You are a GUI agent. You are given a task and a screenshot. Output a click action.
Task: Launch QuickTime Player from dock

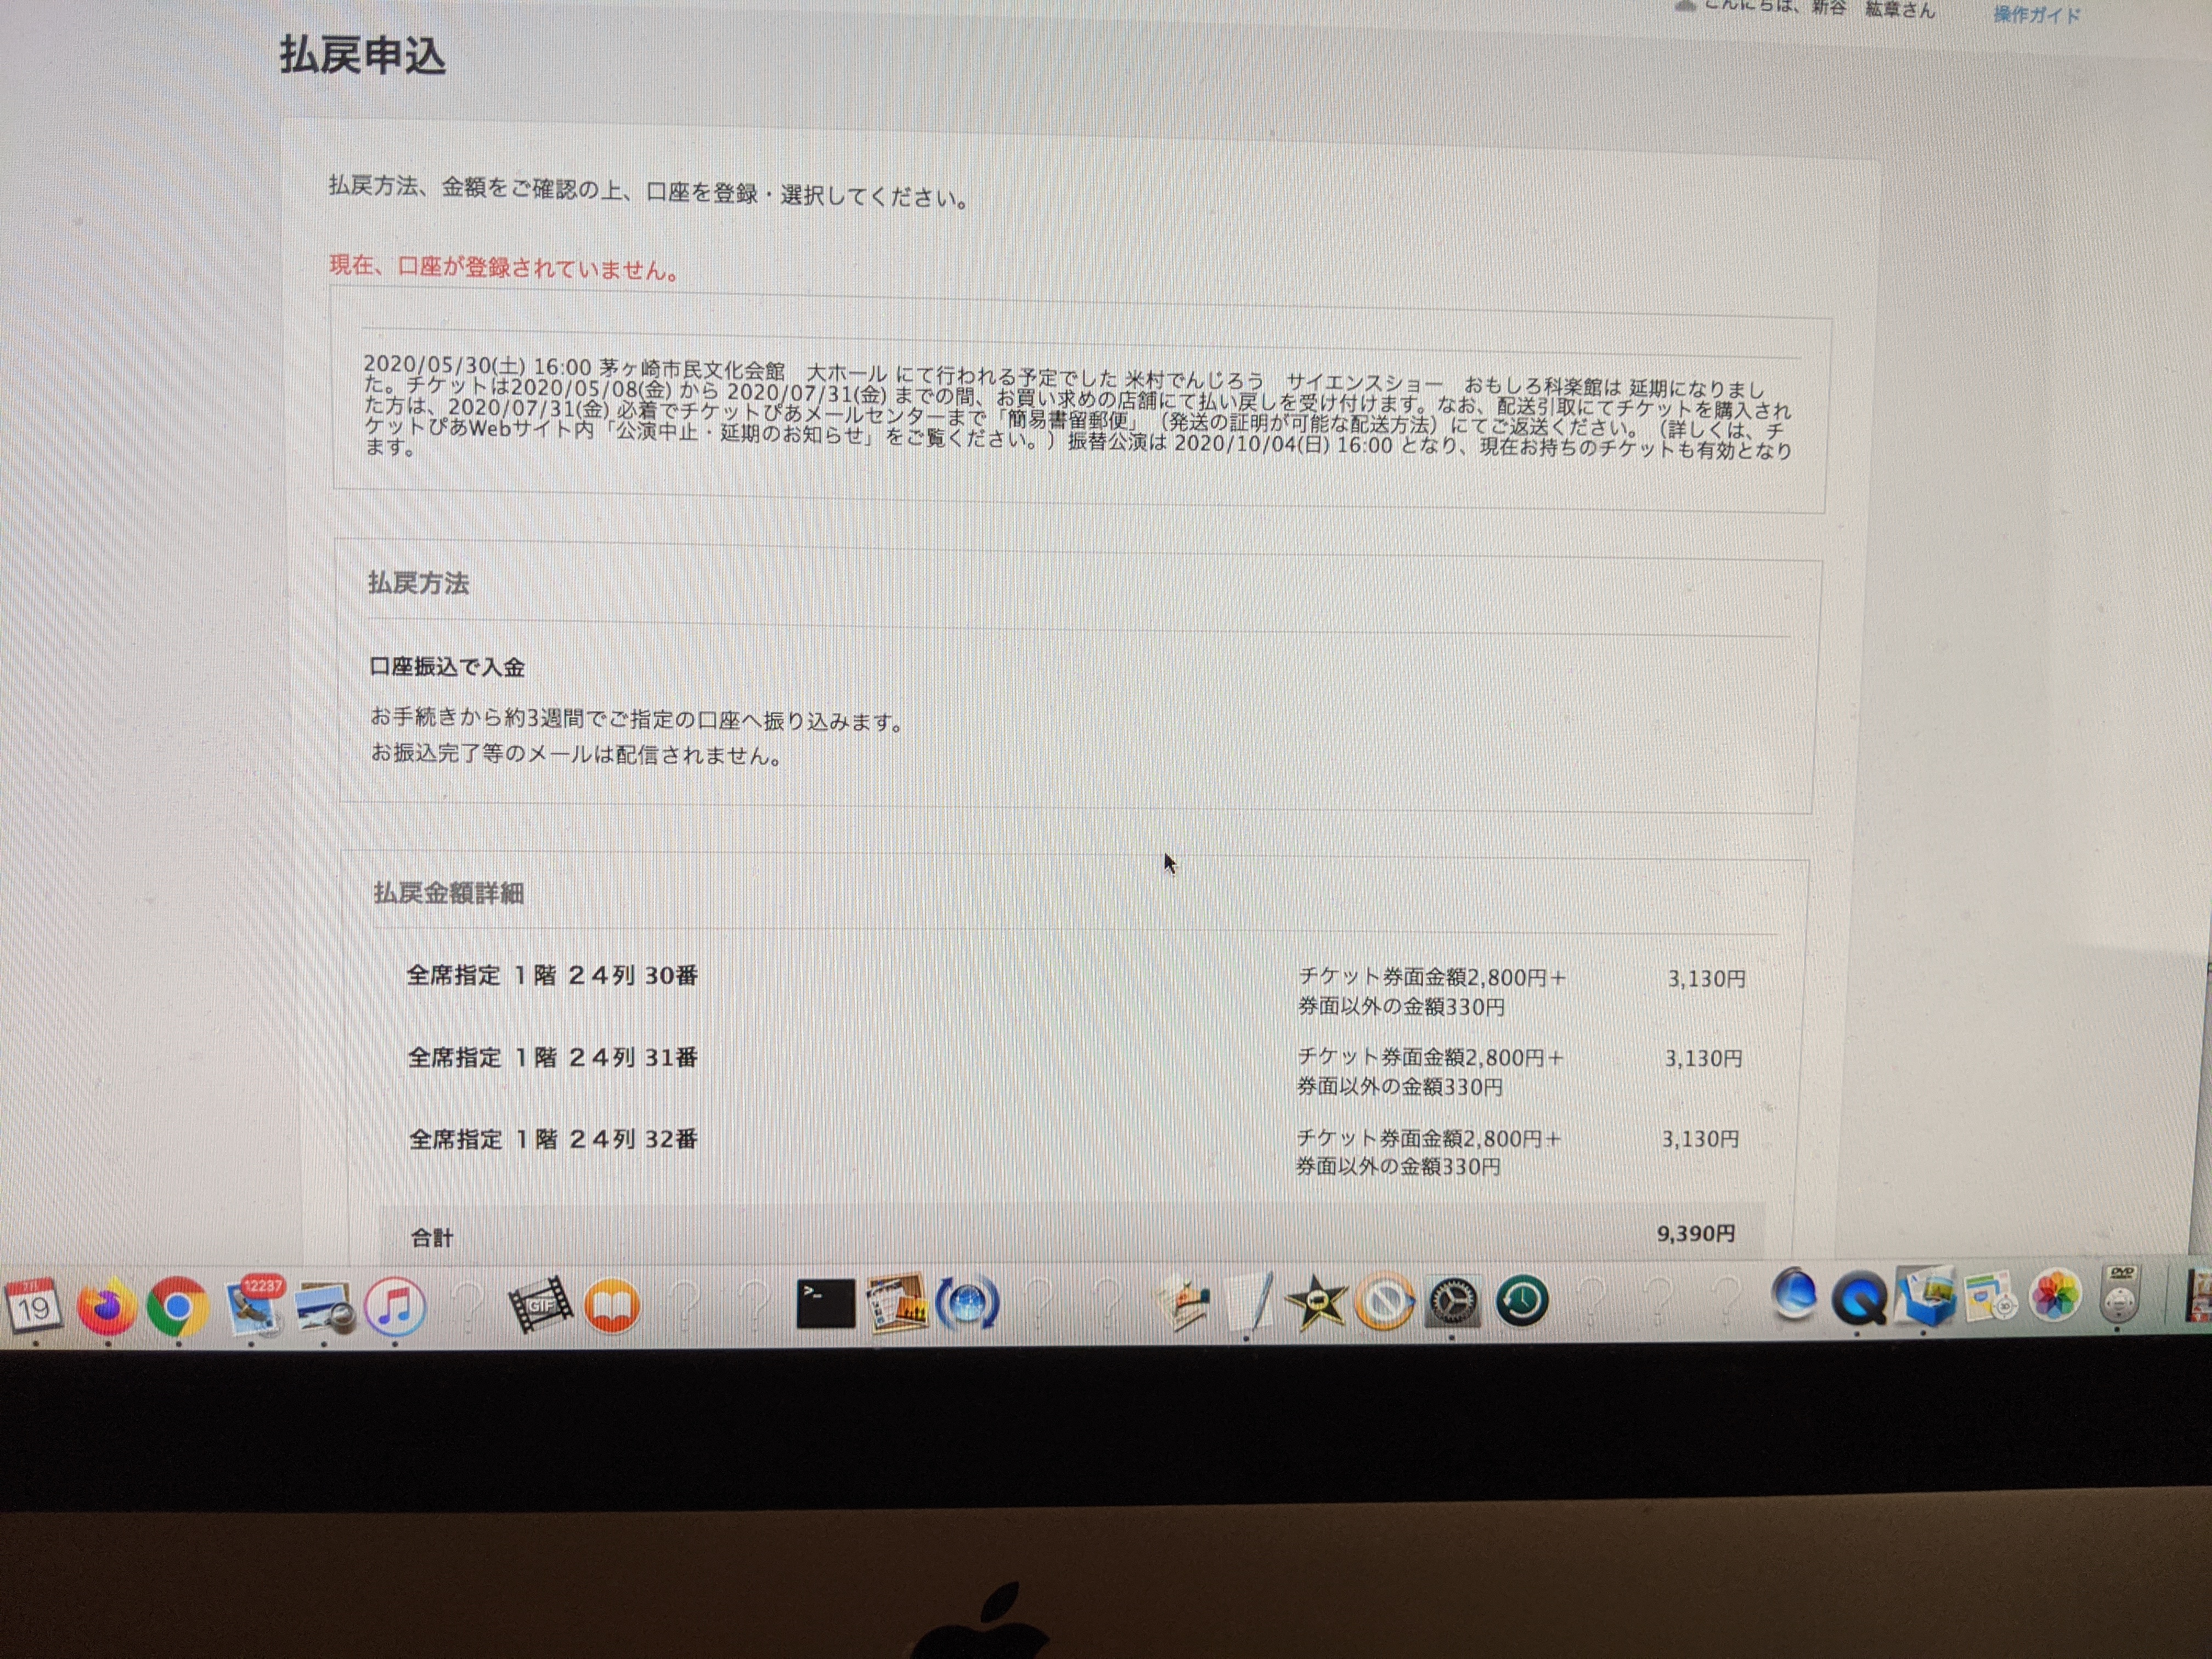coord(1859,1299)
